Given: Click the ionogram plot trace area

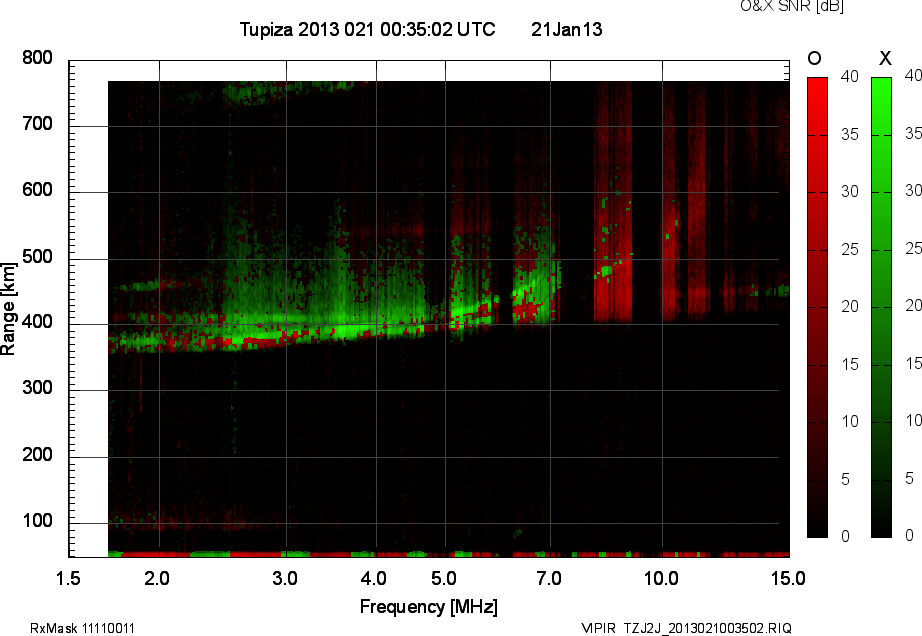Looking at the screenshot, I should (429, 309).
